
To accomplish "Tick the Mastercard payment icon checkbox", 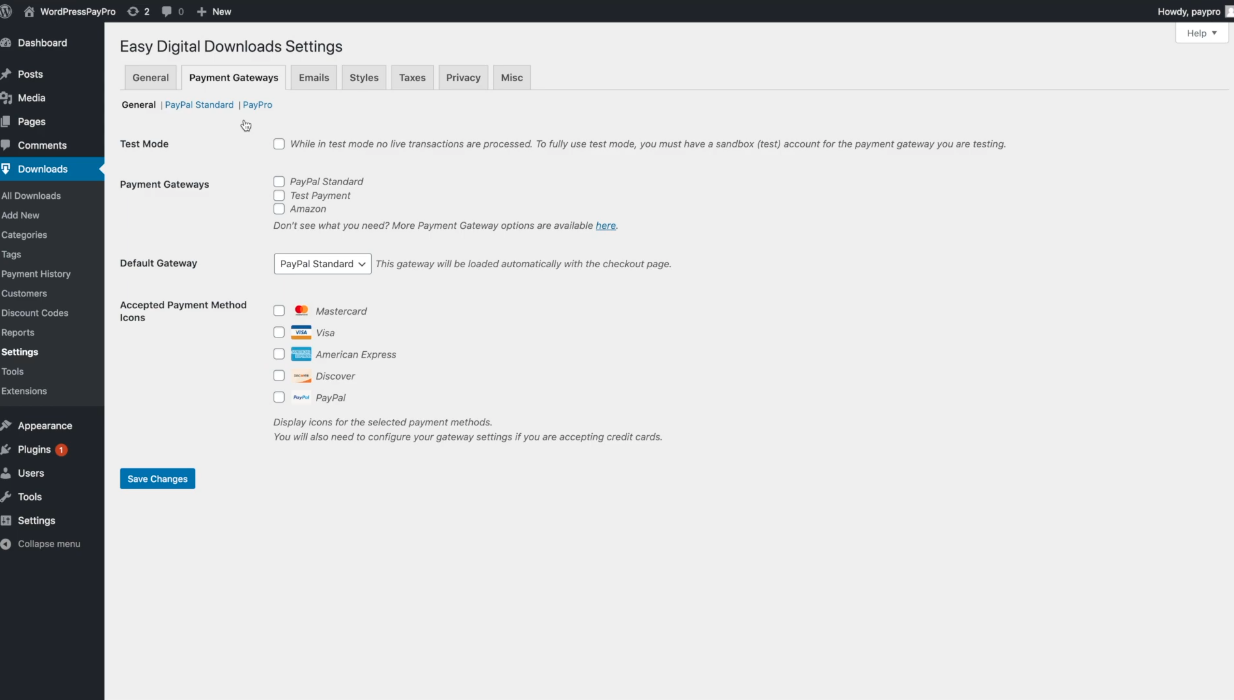I will pyautogui.click(x=279, y=311).
